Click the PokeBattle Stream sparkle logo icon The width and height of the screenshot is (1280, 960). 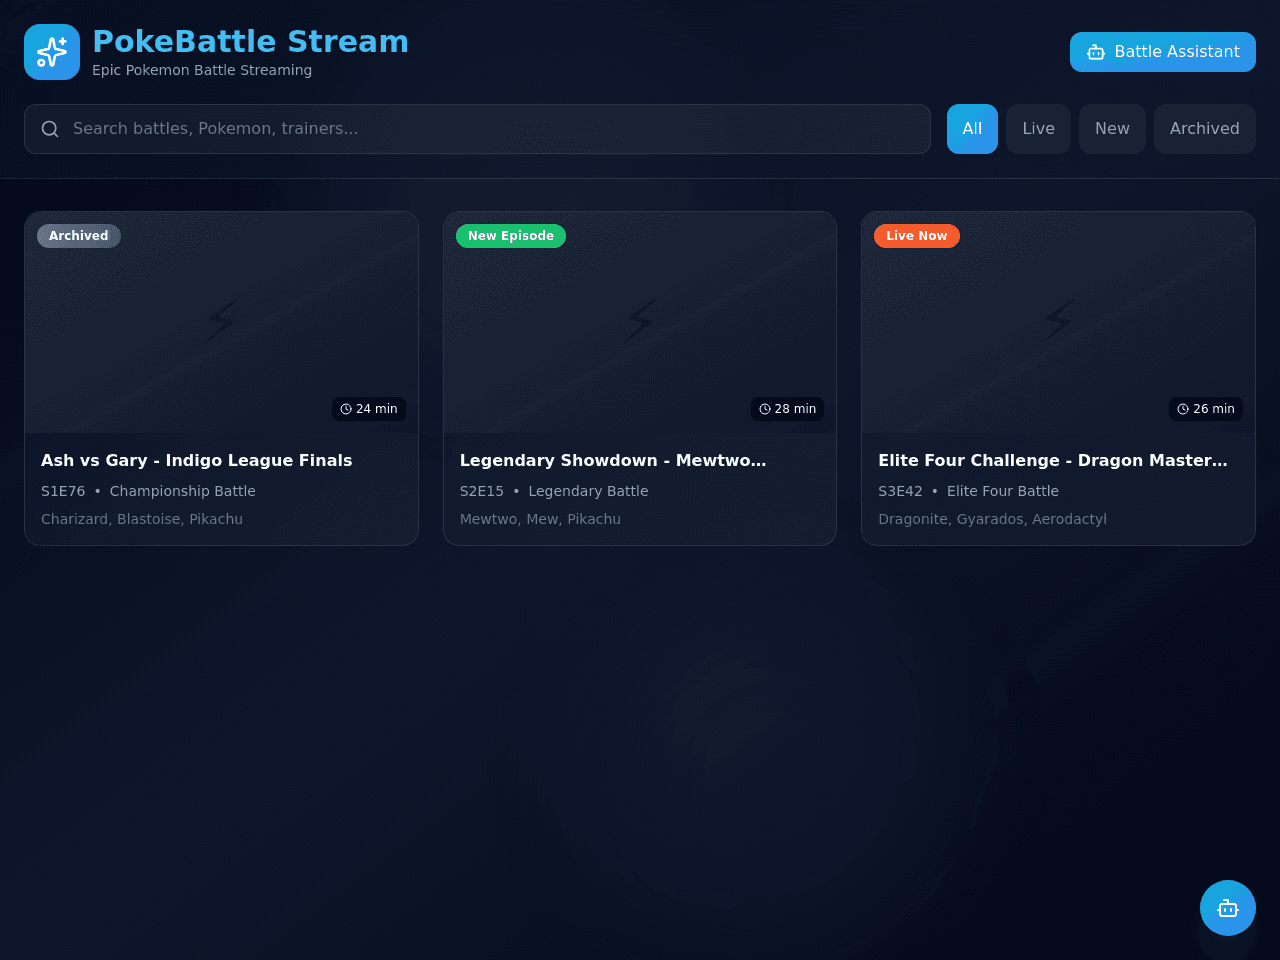point(52,52)
